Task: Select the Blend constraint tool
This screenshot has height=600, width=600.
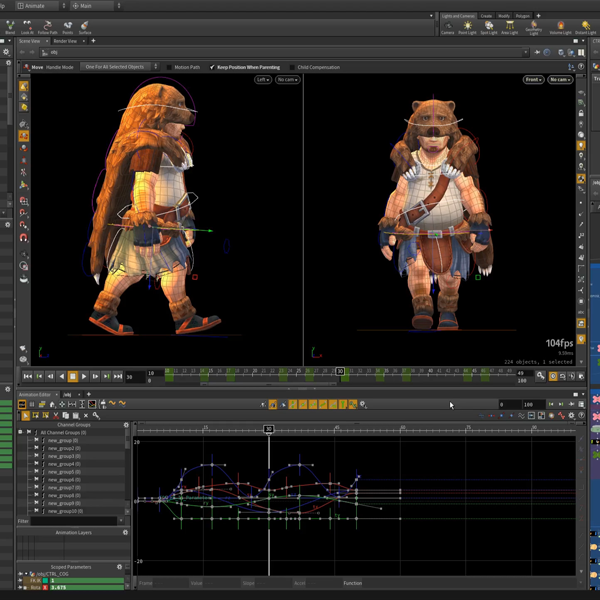Action: (x=10, y=27)
